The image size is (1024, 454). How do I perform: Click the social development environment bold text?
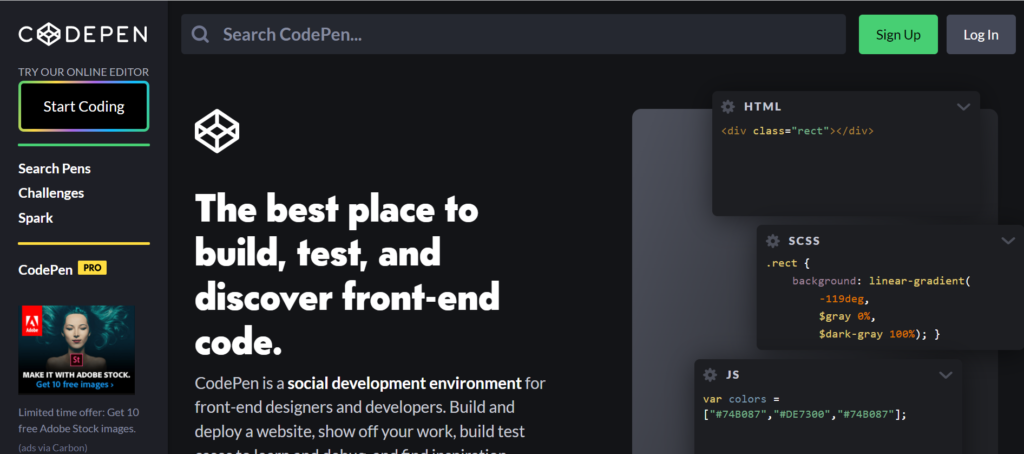tap(405, 383)
